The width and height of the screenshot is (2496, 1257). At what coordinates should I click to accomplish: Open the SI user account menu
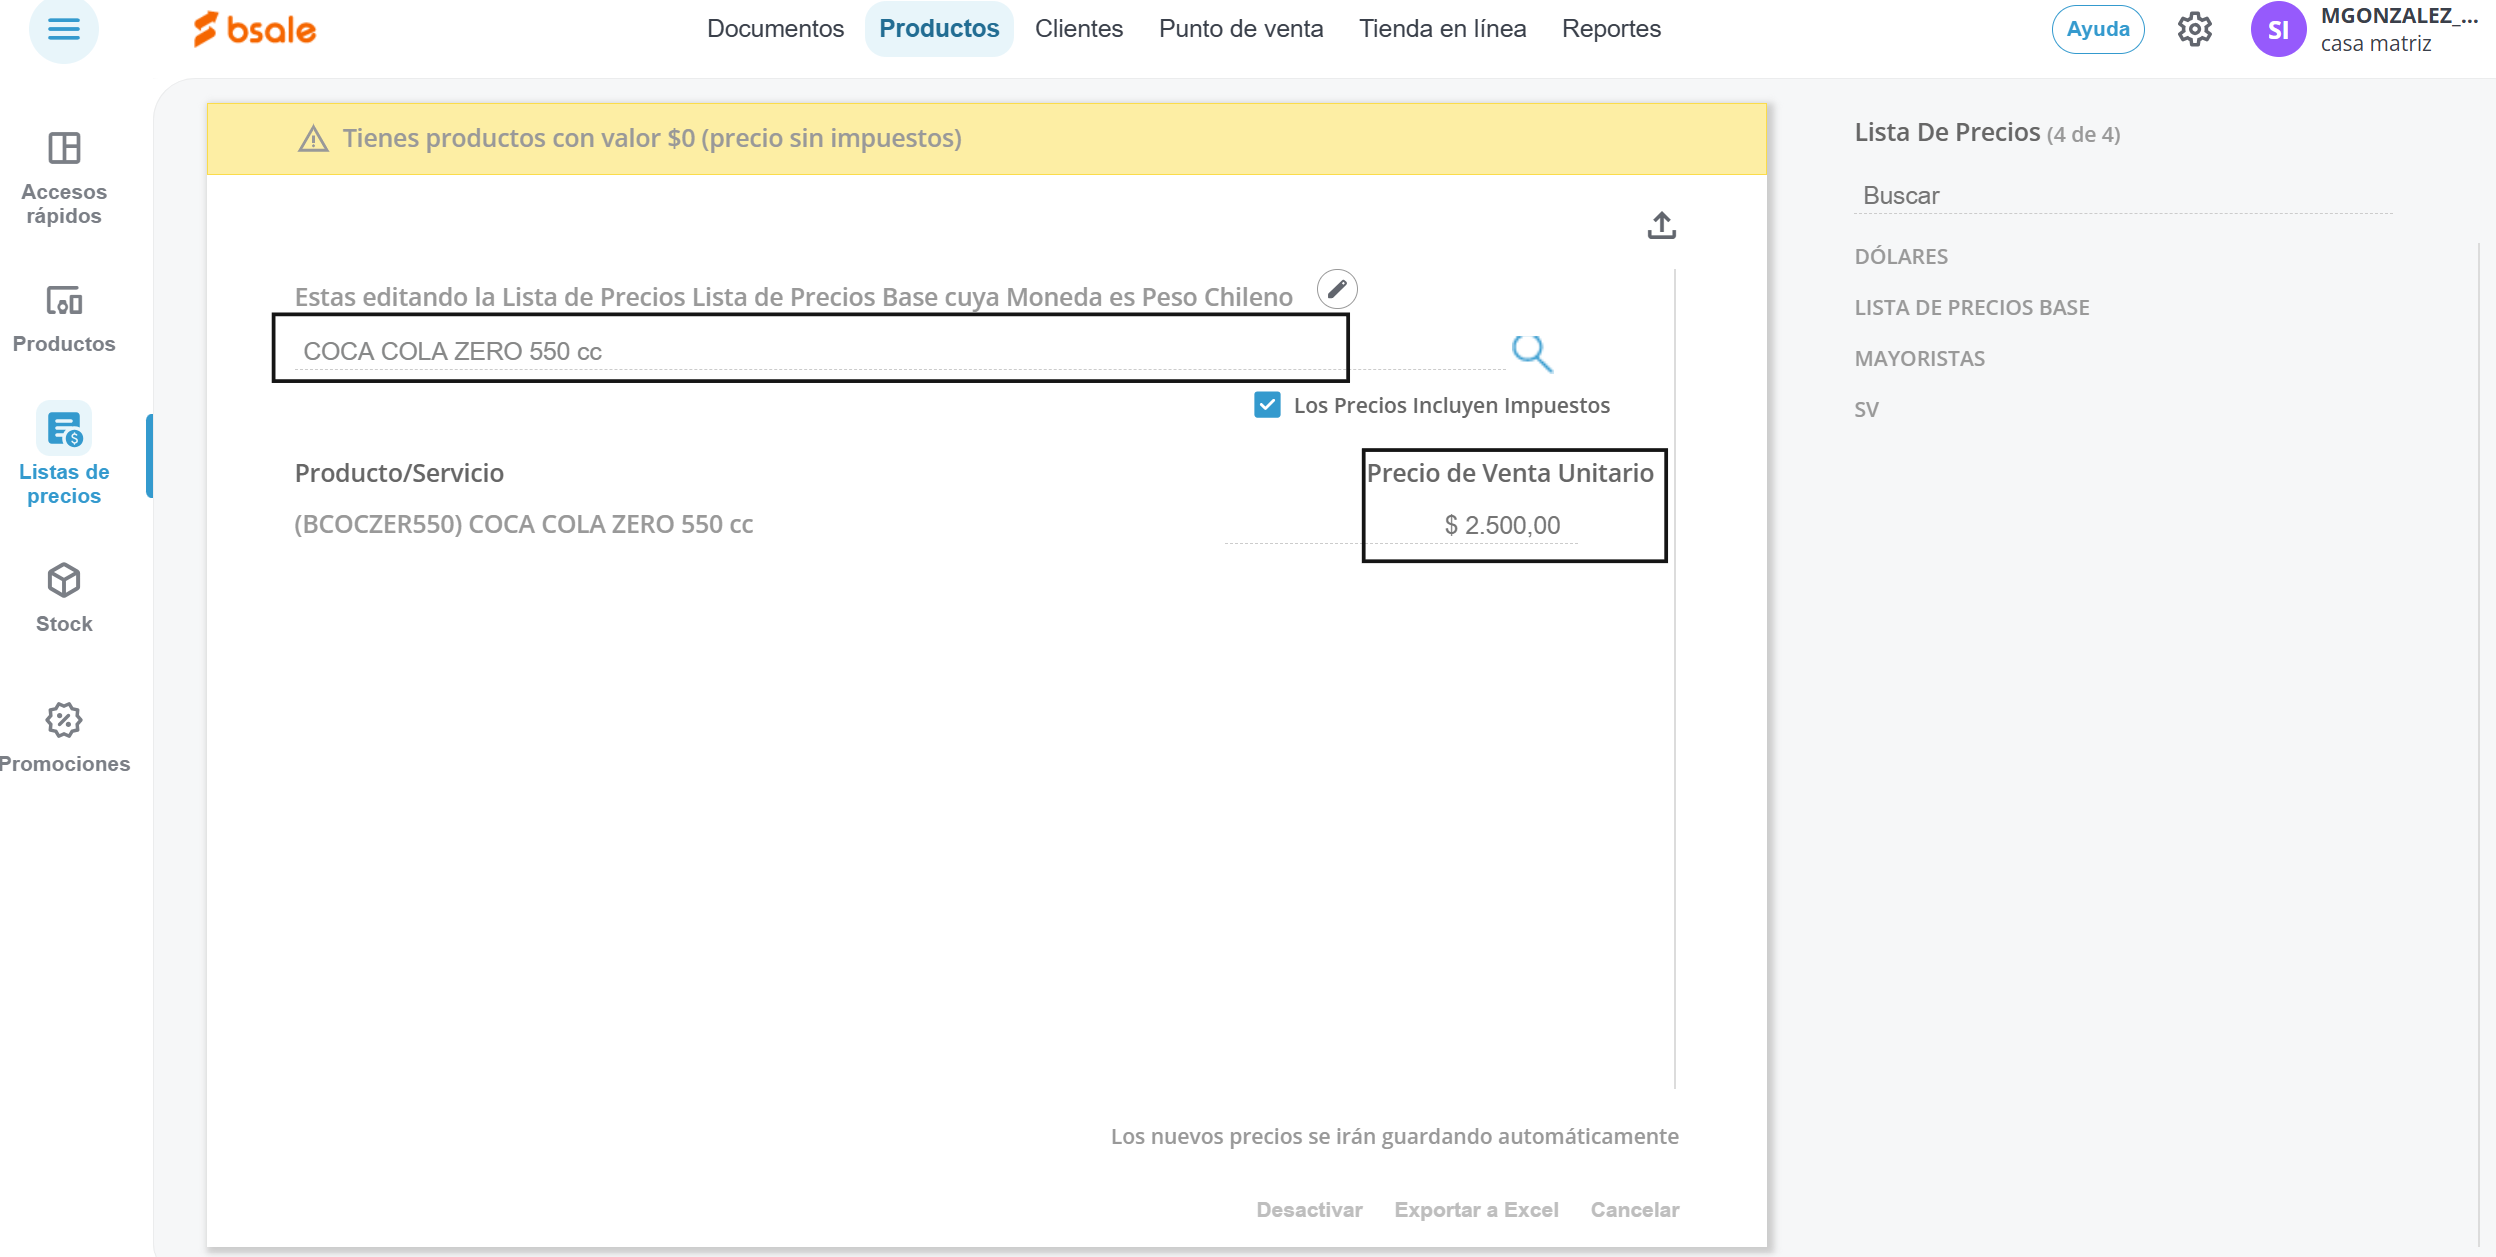[2278, 29]
